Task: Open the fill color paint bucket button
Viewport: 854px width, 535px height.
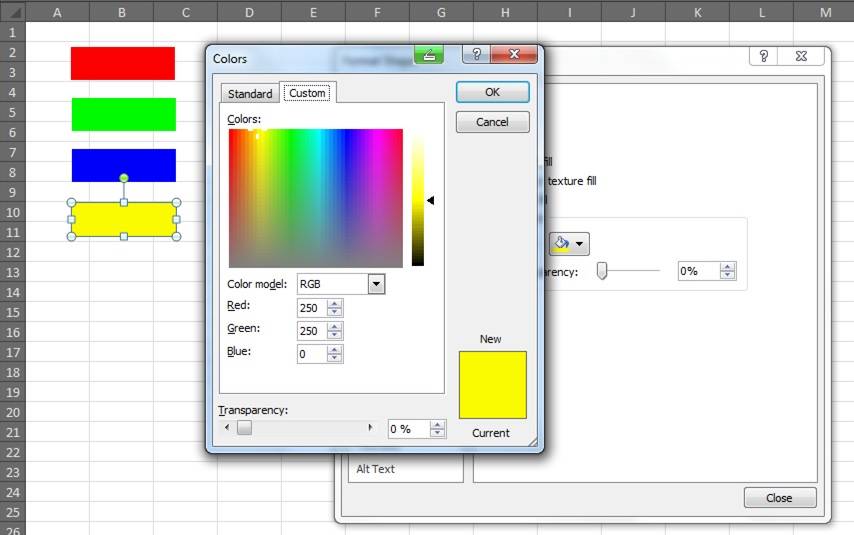Action: tap(561, 244)
